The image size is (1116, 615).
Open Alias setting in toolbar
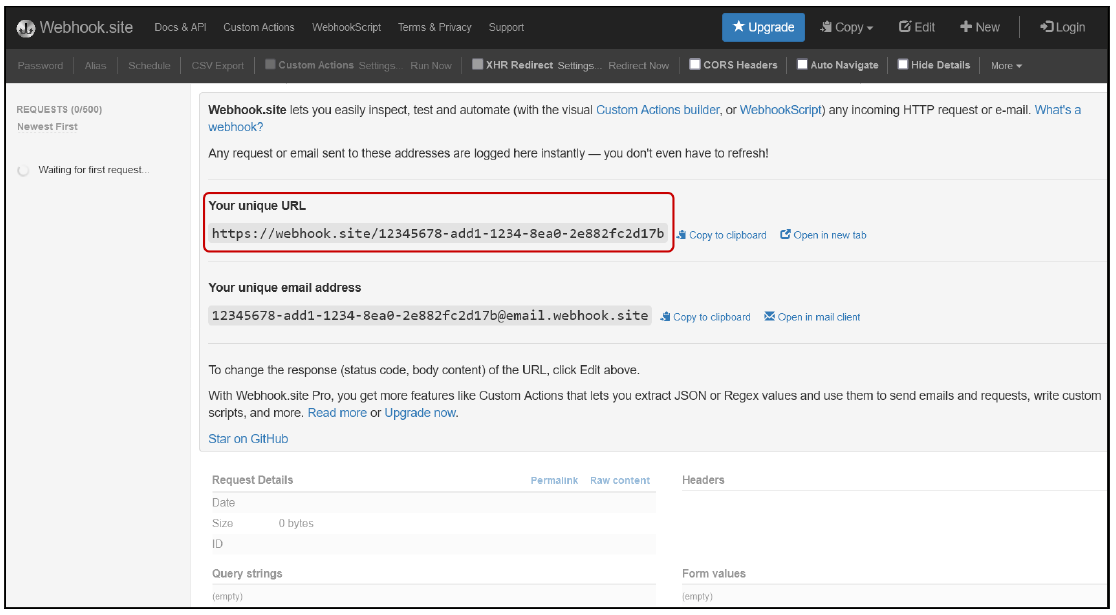pyautogui.click(x=95, y=65)
